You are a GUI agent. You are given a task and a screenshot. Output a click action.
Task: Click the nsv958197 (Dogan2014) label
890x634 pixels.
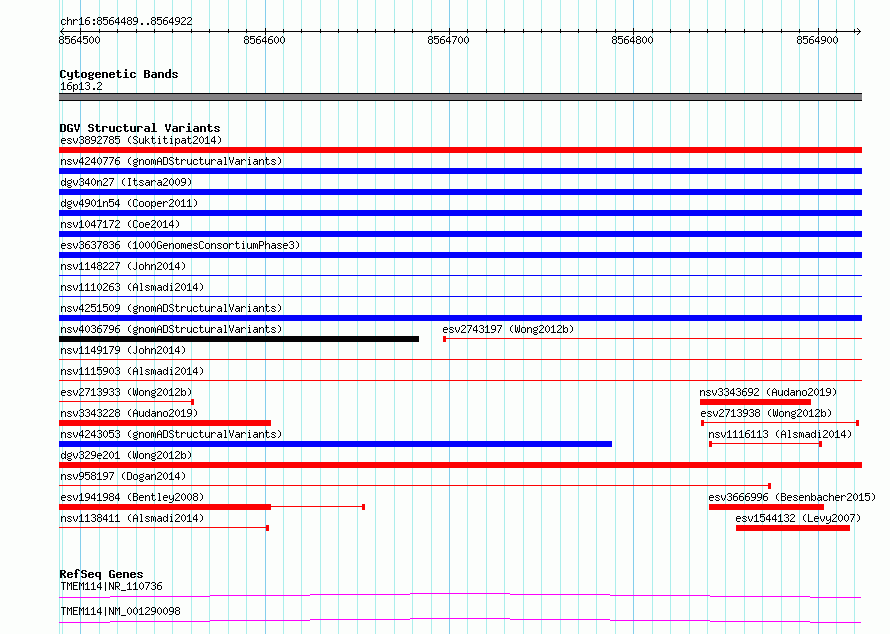(x=123, y=476)
